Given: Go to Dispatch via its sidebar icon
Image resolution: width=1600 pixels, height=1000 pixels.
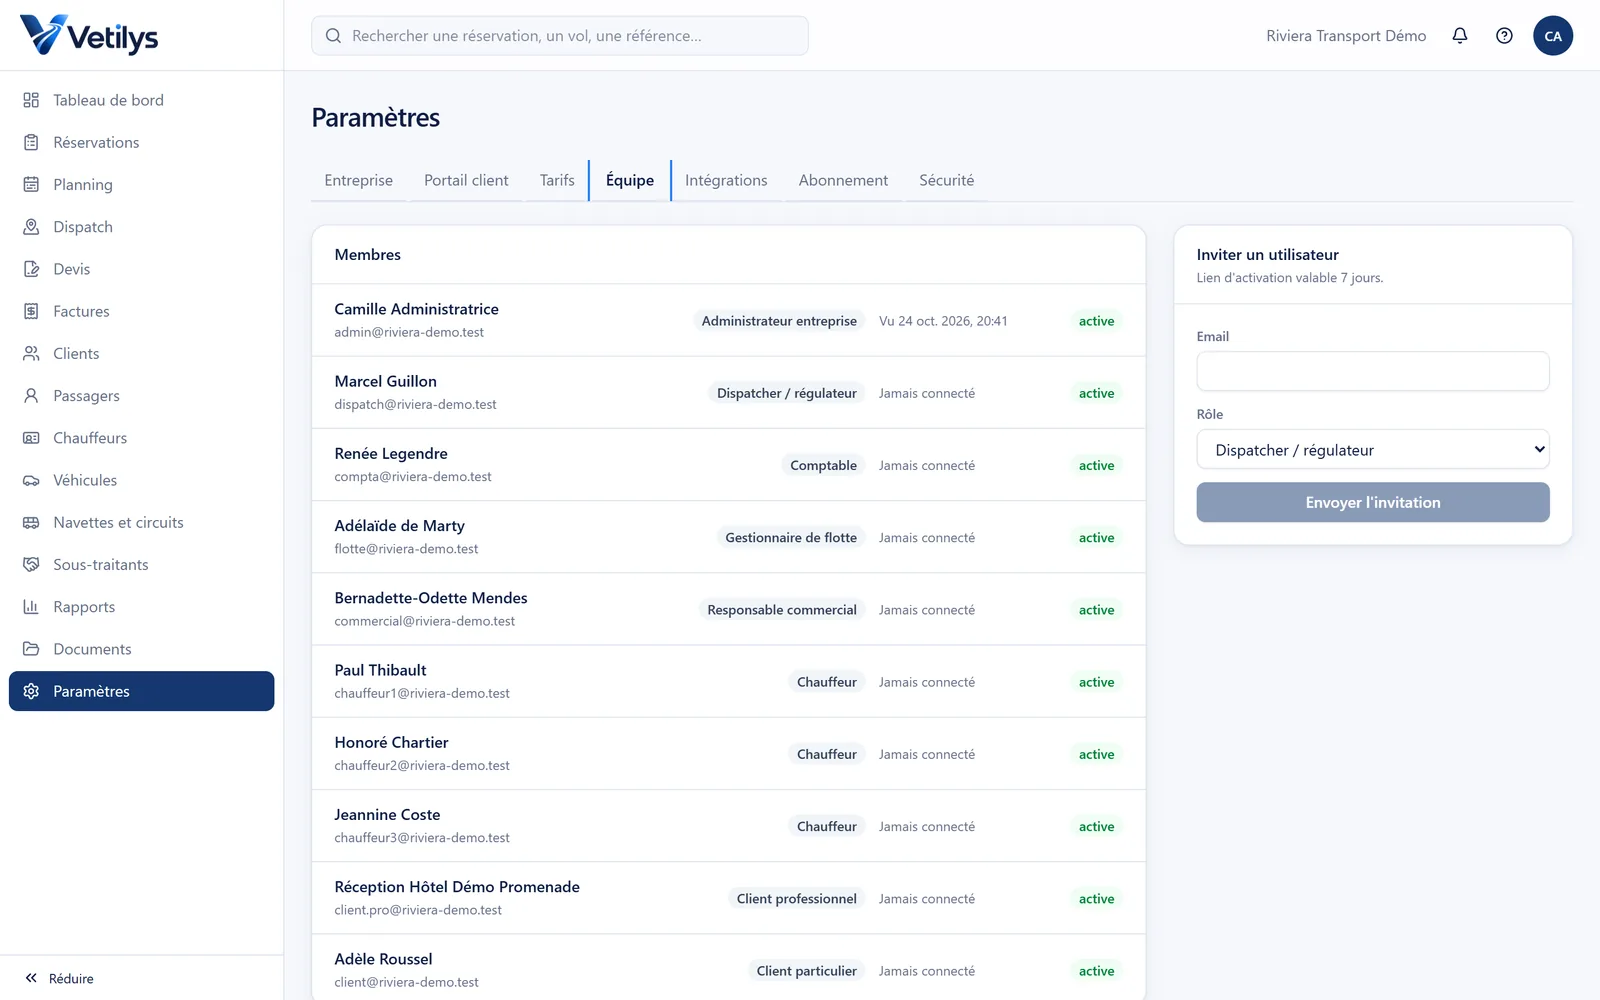Looking at the screenshot, I should click(31, 227).
